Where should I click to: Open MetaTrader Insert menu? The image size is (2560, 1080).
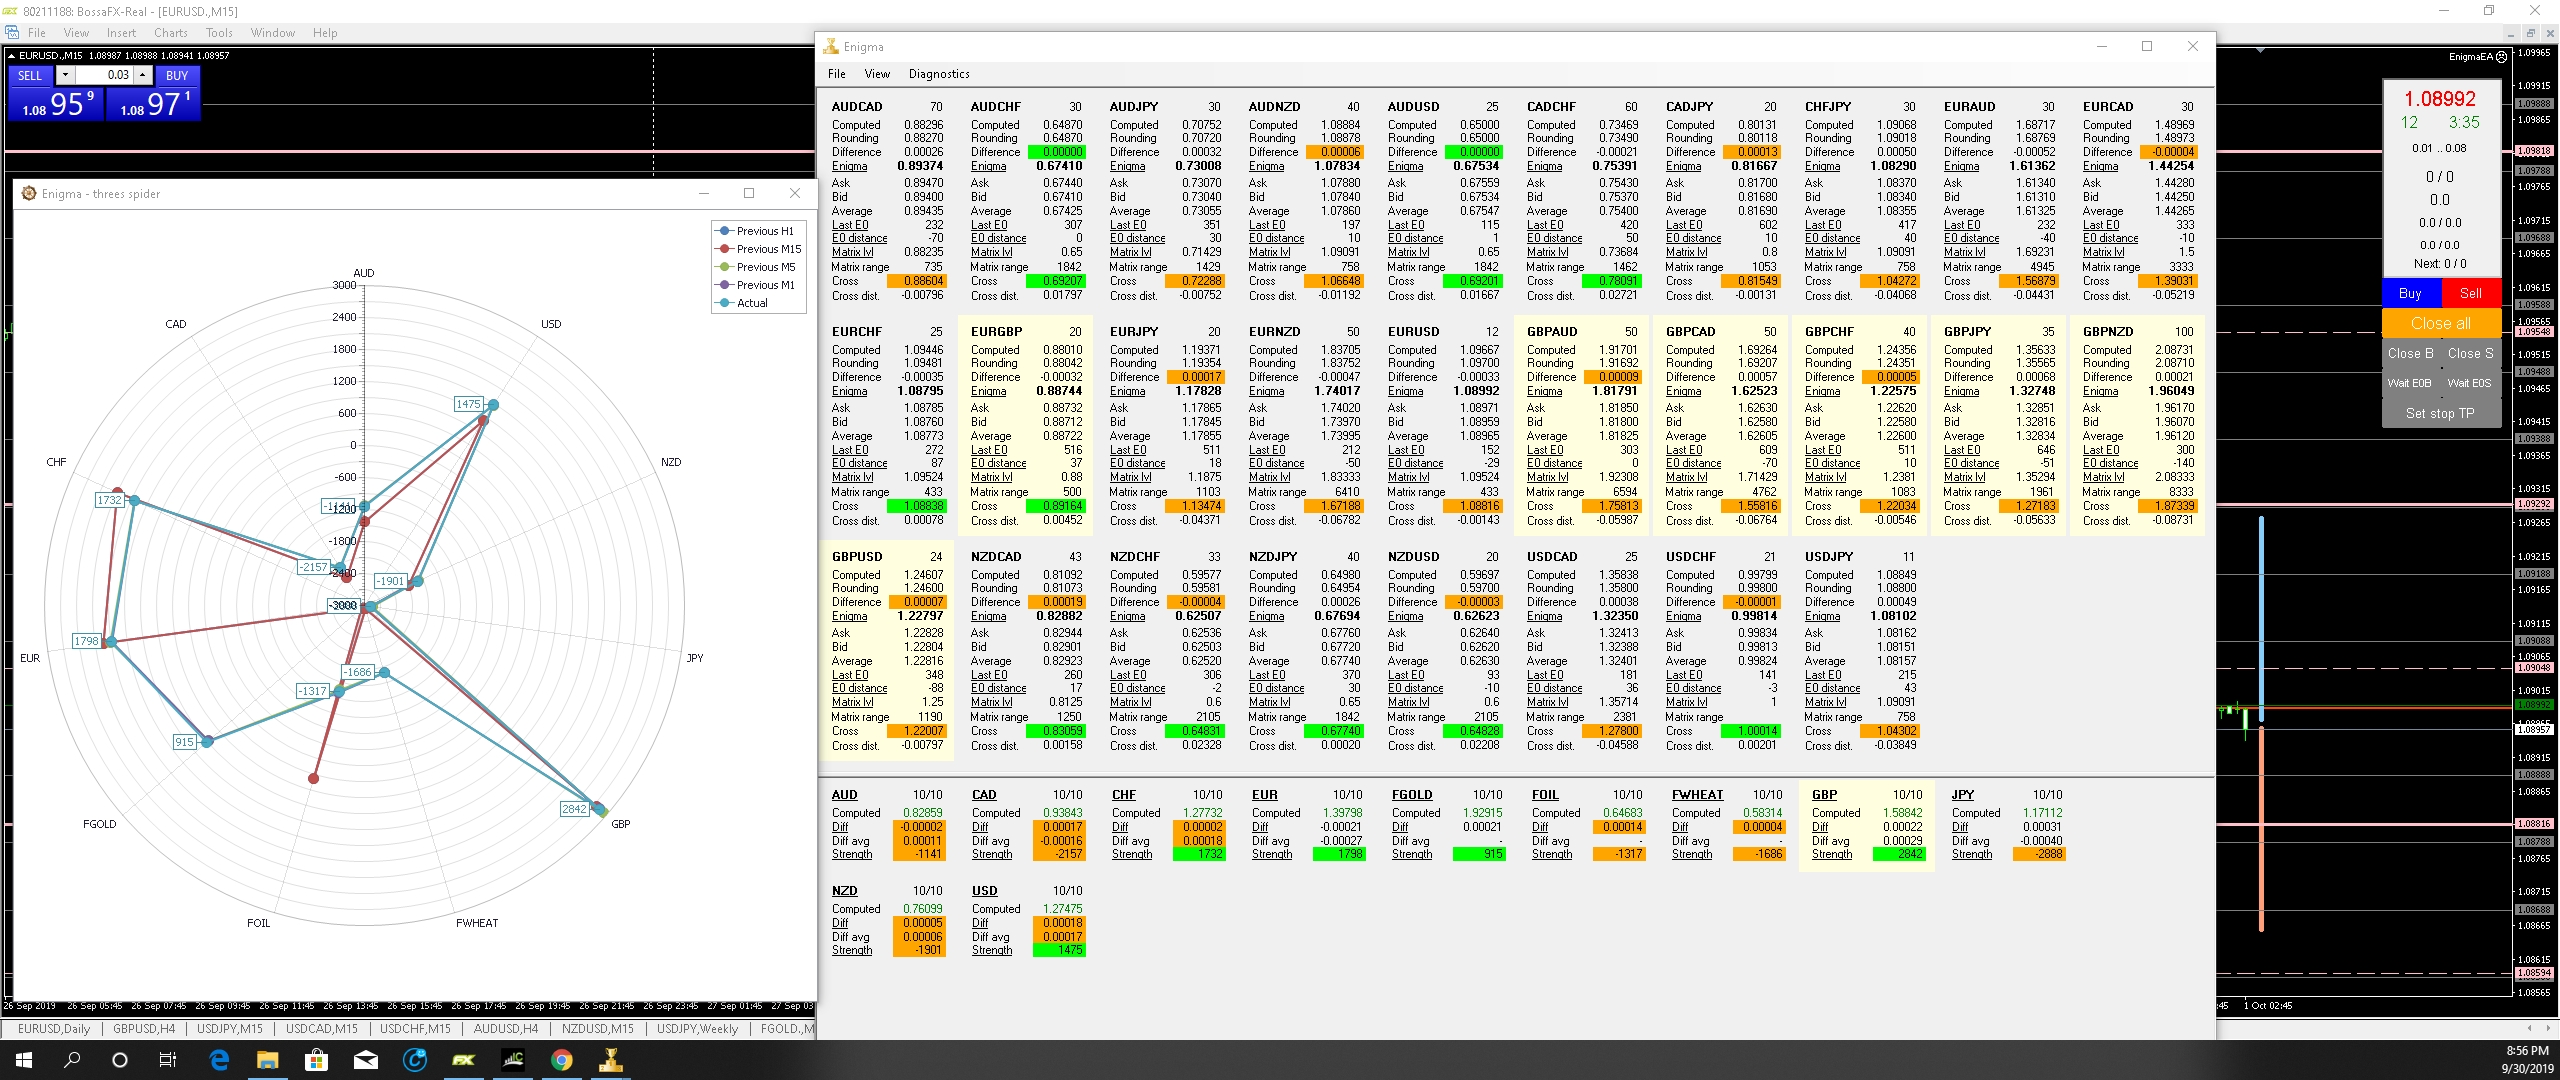coord(121,33)
